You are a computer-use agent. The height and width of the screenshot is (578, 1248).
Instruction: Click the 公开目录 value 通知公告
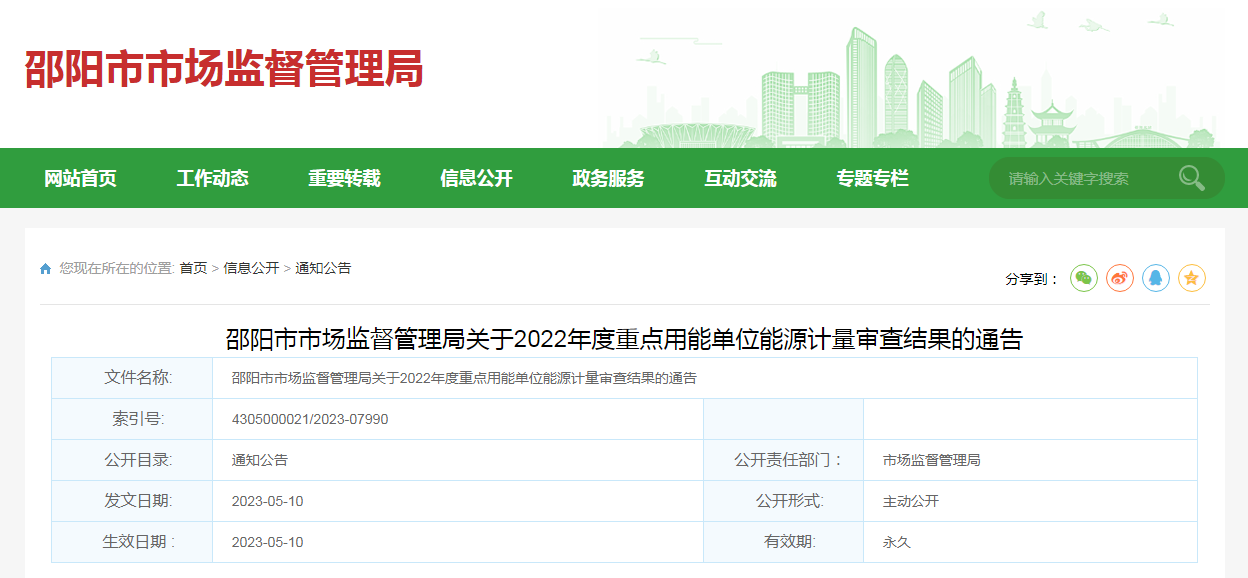point(259,460)
